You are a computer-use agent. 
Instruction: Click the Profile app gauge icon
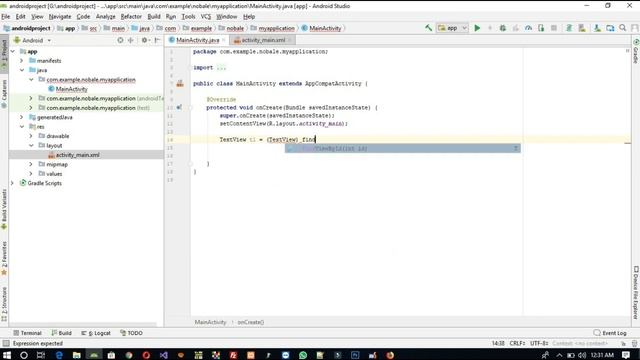(x=528, y=28)
